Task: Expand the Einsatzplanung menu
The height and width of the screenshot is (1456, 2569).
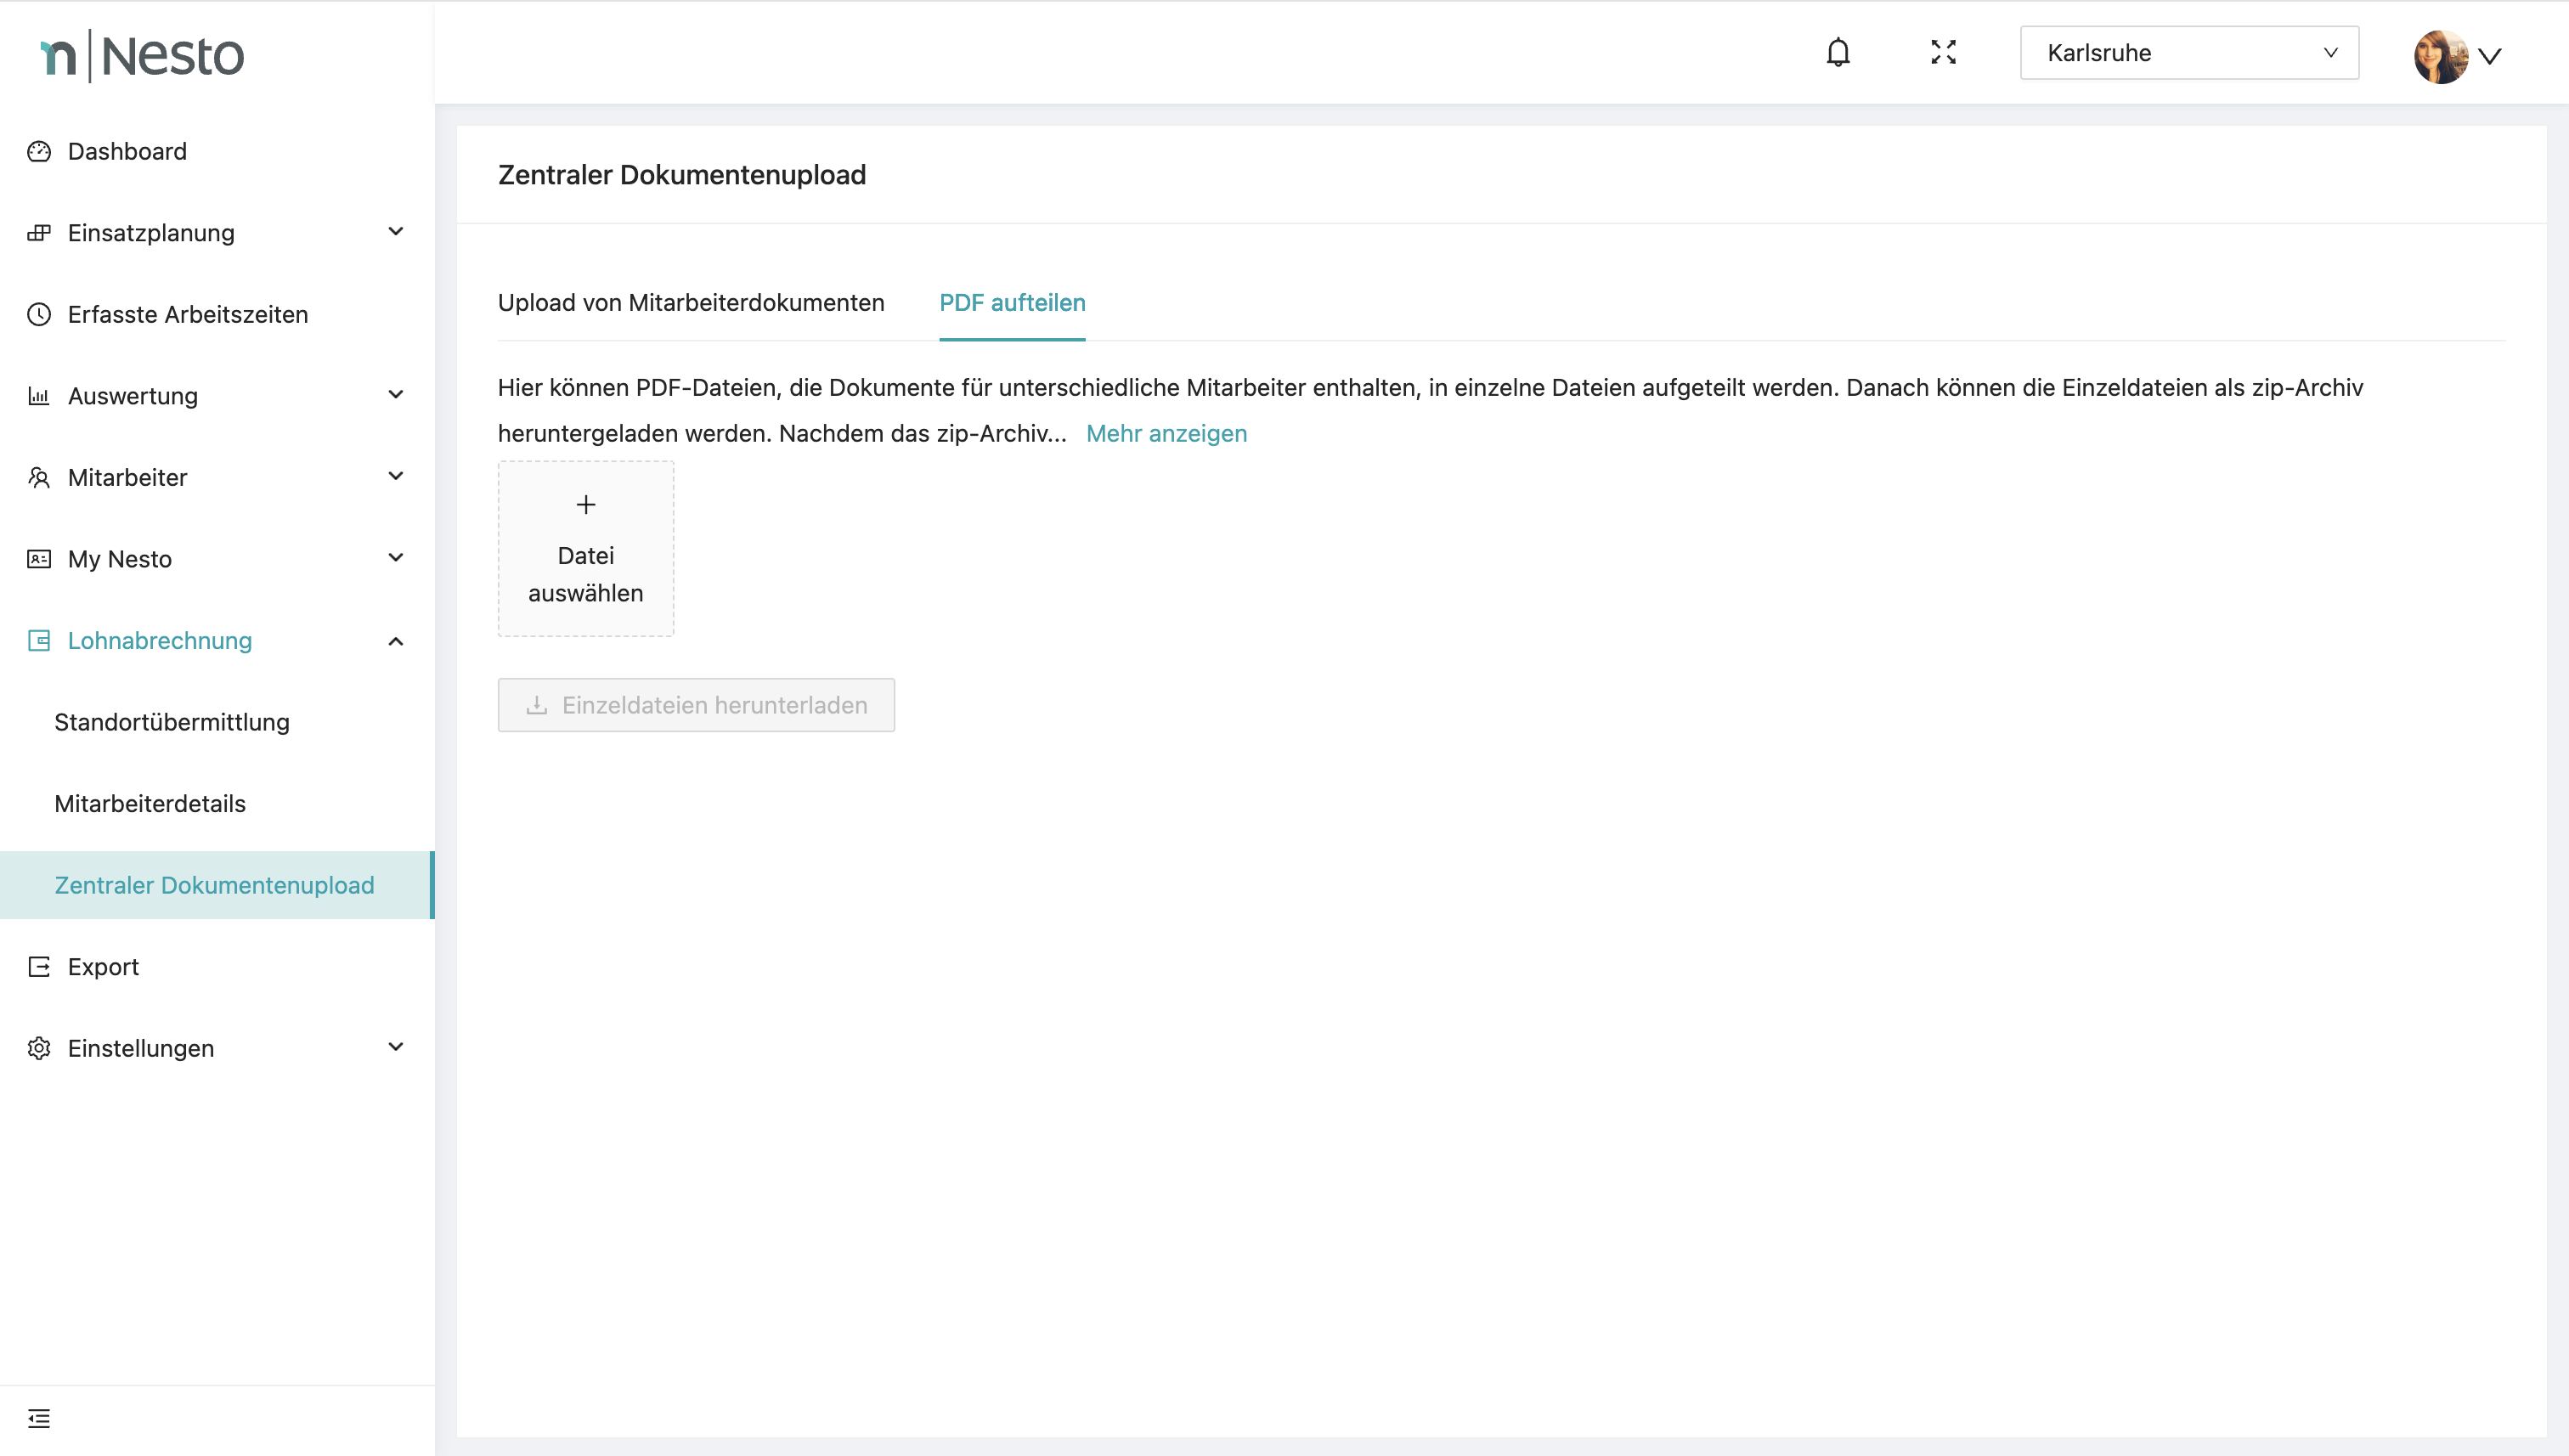Action: [396, 232]
